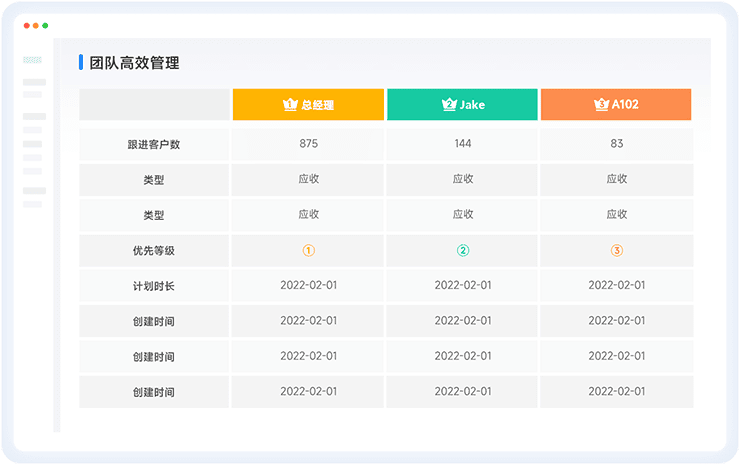The width and height of the screenshot is (740, 465).
Task: Switch to the Jake column header
Action: [463, 105]
